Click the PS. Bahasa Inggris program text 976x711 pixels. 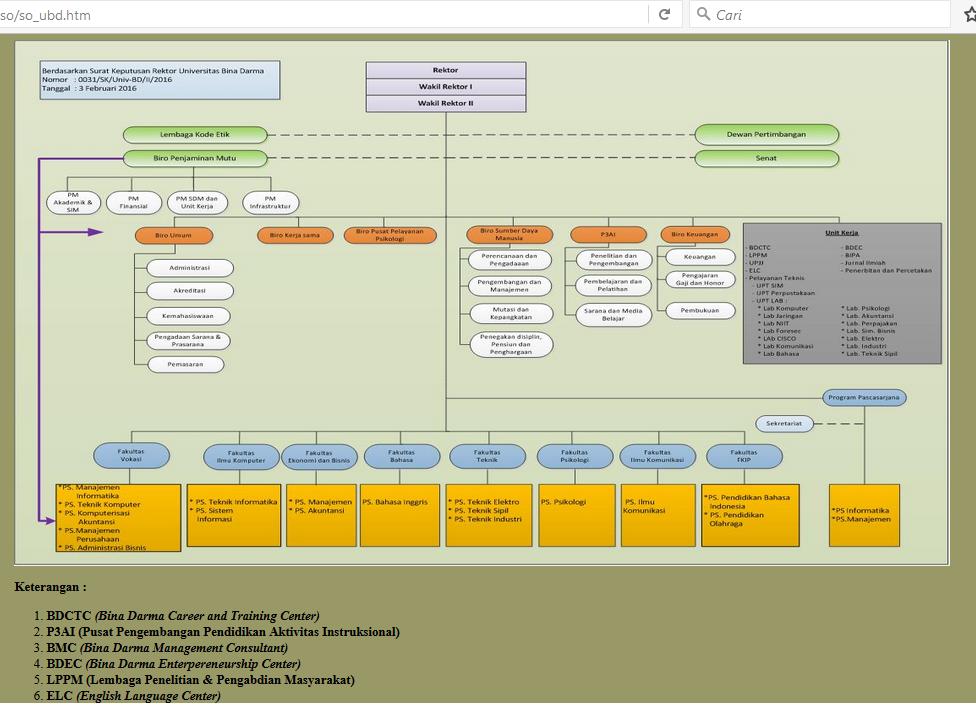(395, 502)
